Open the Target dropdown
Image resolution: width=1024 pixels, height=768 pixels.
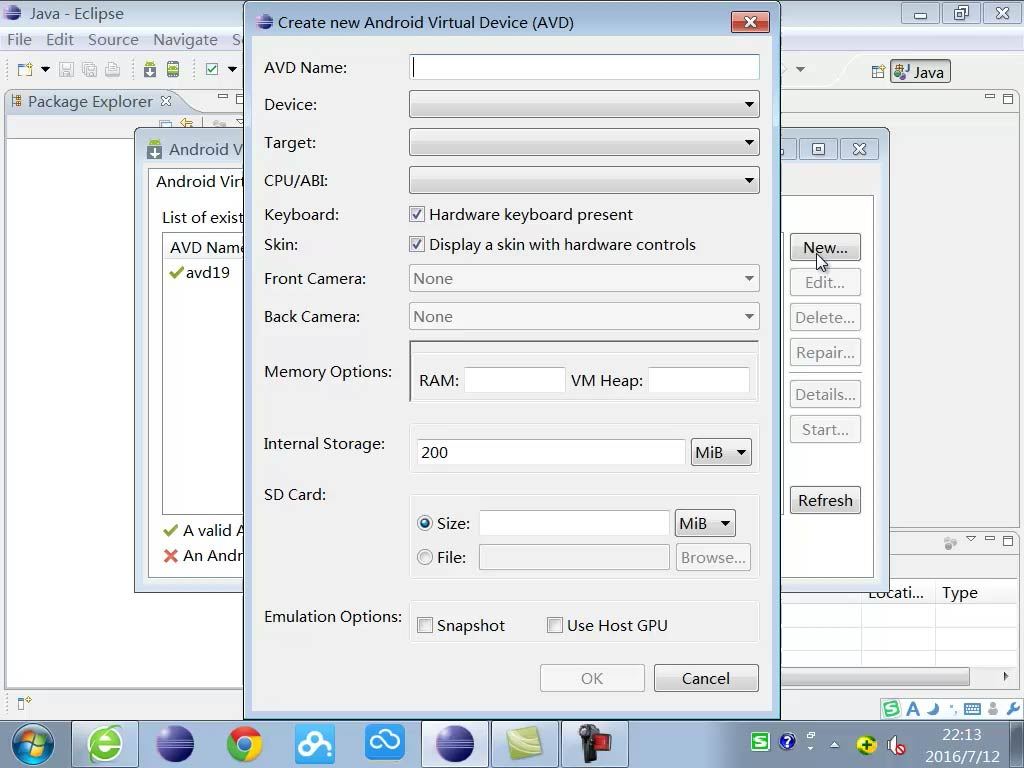[x=584, y=142]
